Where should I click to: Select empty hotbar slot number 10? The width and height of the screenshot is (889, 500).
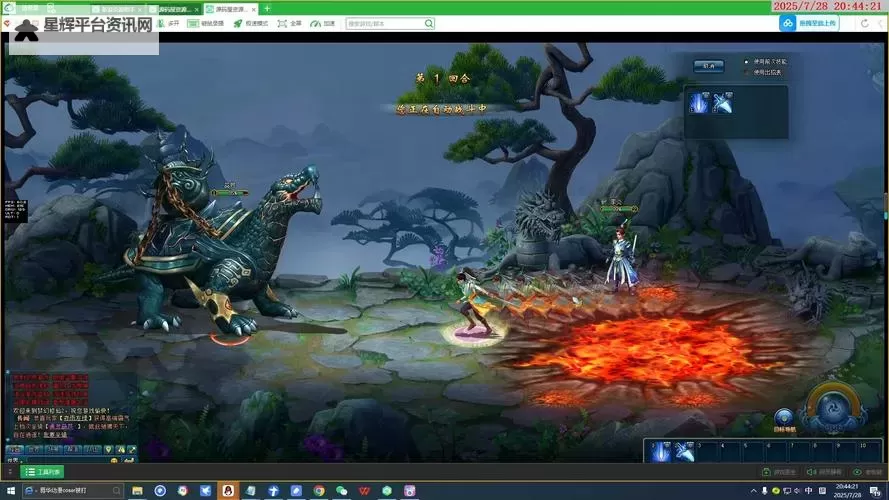coord(869,452)
